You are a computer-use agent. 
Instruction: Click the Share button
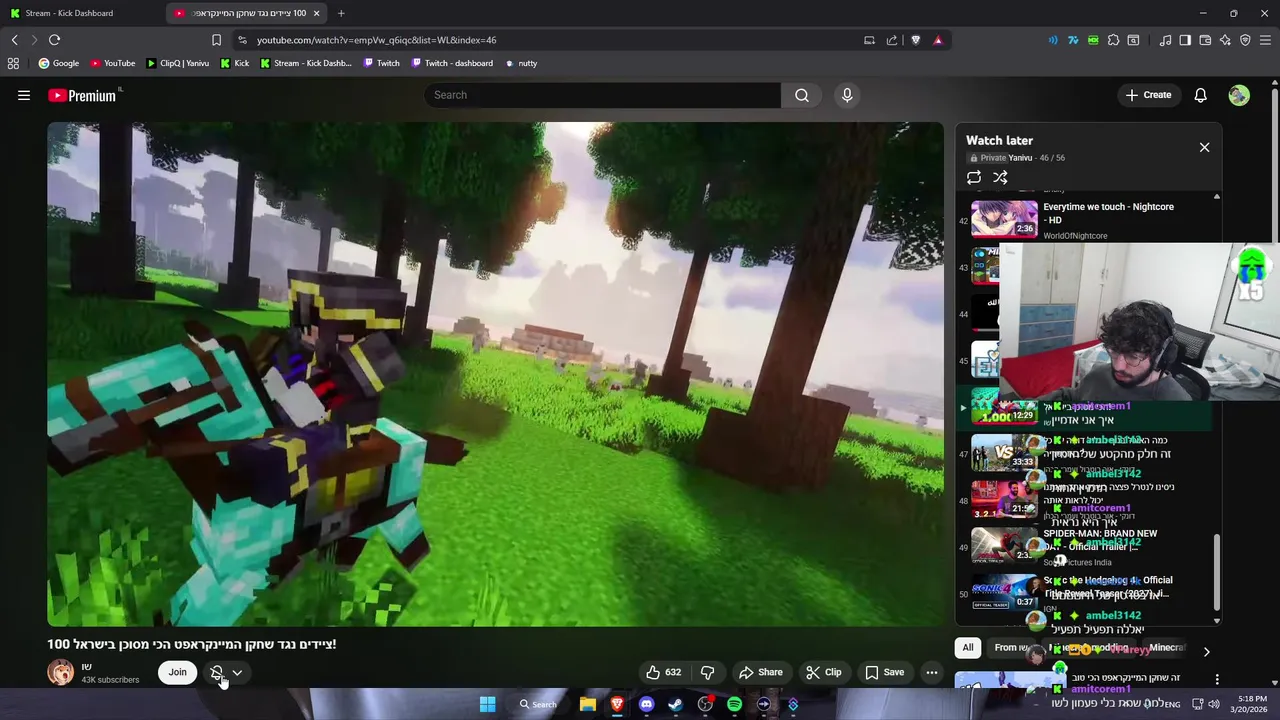coord(761,672)
